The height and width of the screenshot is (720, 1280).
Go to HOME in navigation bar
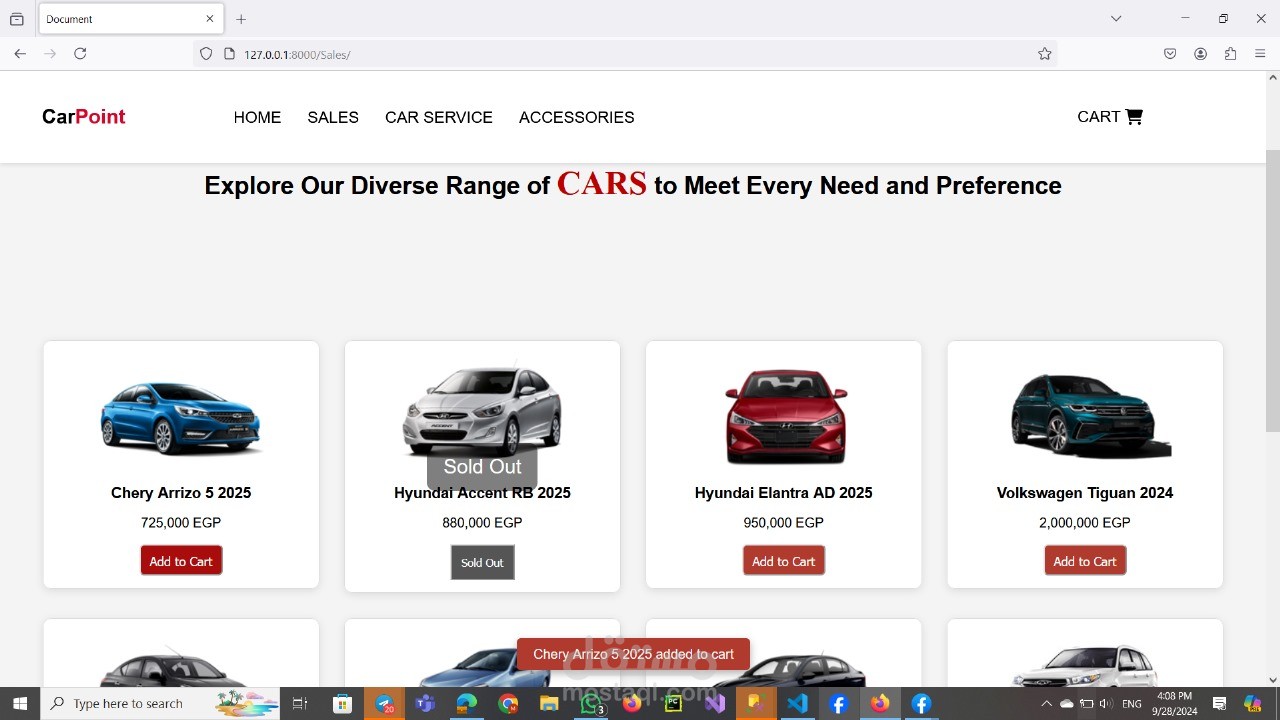(x=257, y=117)
